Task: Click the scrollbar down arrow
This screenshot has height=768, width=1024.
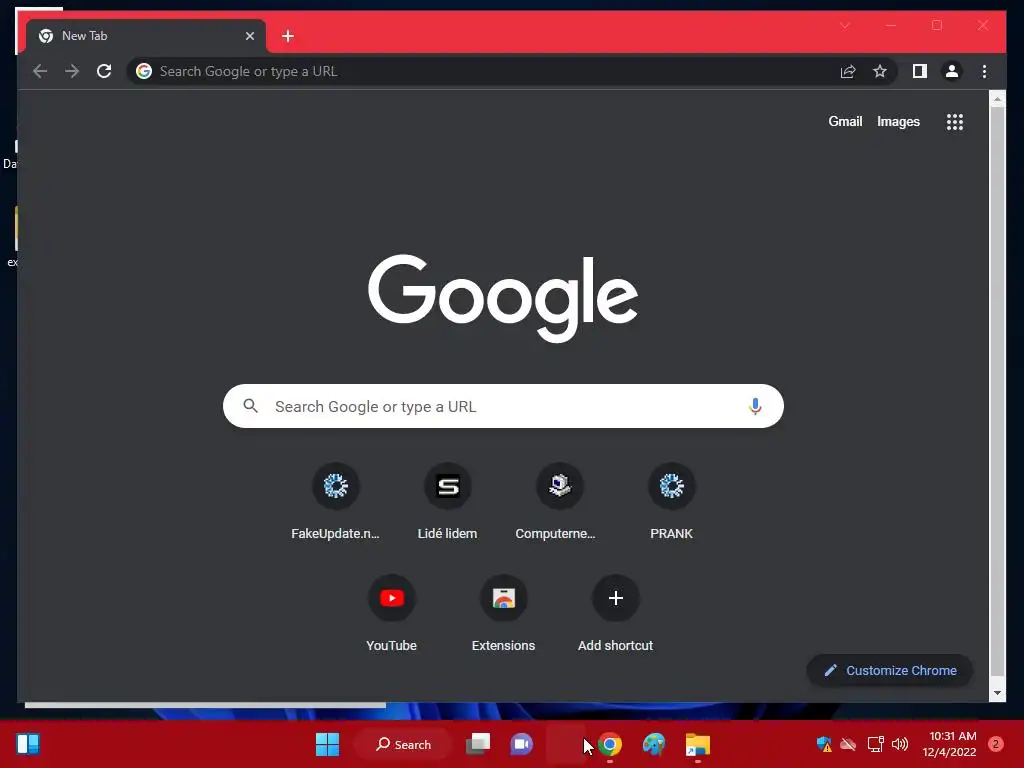Action: [x=997, y=693]
